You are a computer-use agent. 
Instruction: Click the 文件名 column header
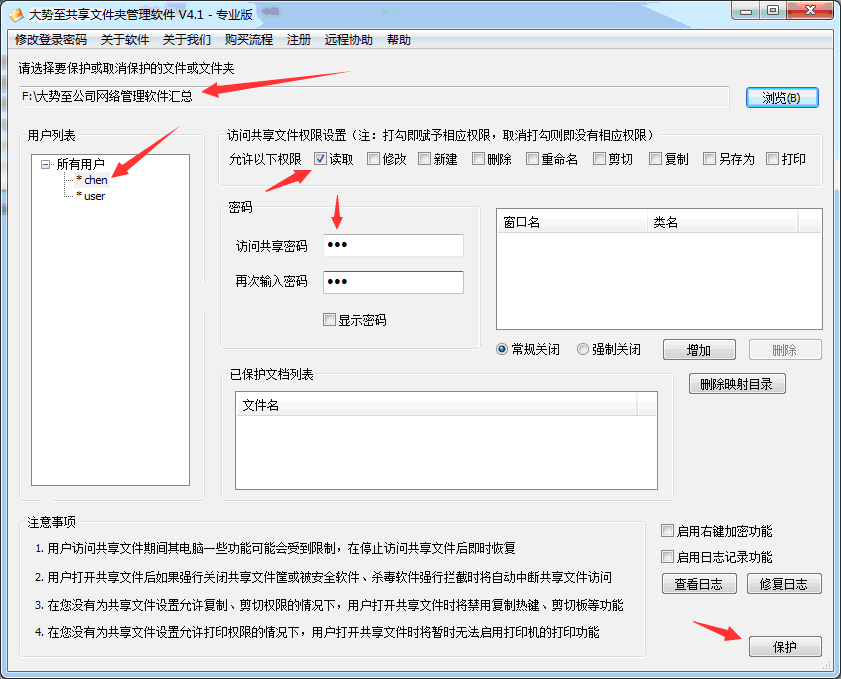point(435,404)
